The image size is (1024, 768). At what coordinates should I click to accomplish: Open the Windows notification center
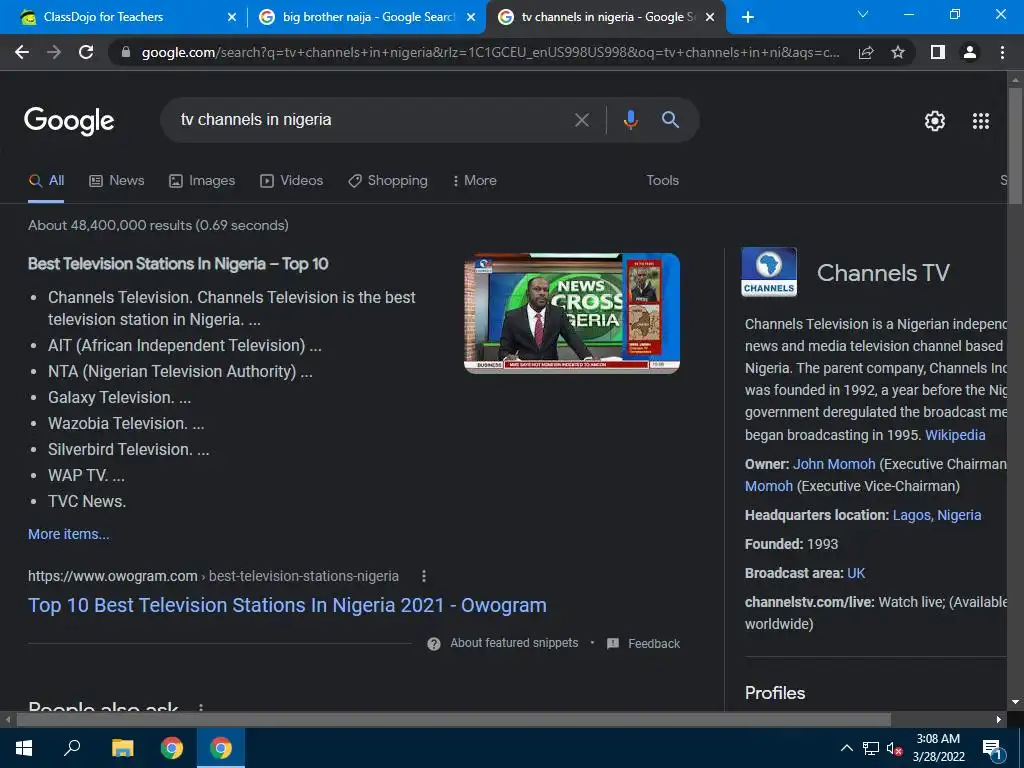pyautogui.click(x=992, y=749)
